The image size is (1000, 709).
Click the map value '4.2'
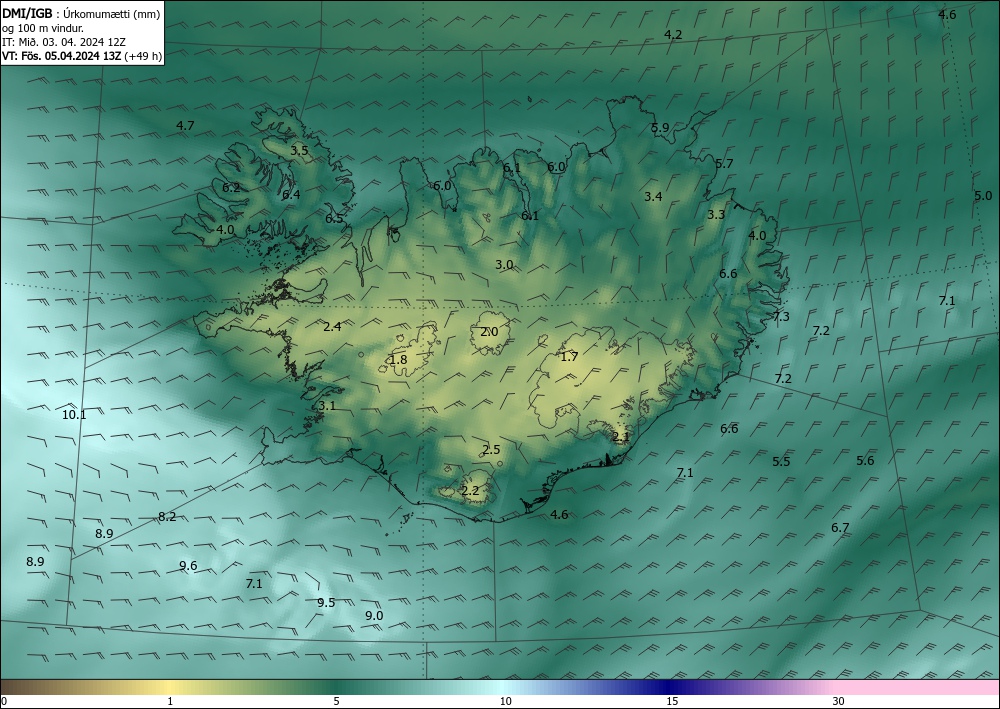pyautogui.click(x=673, y=34)
